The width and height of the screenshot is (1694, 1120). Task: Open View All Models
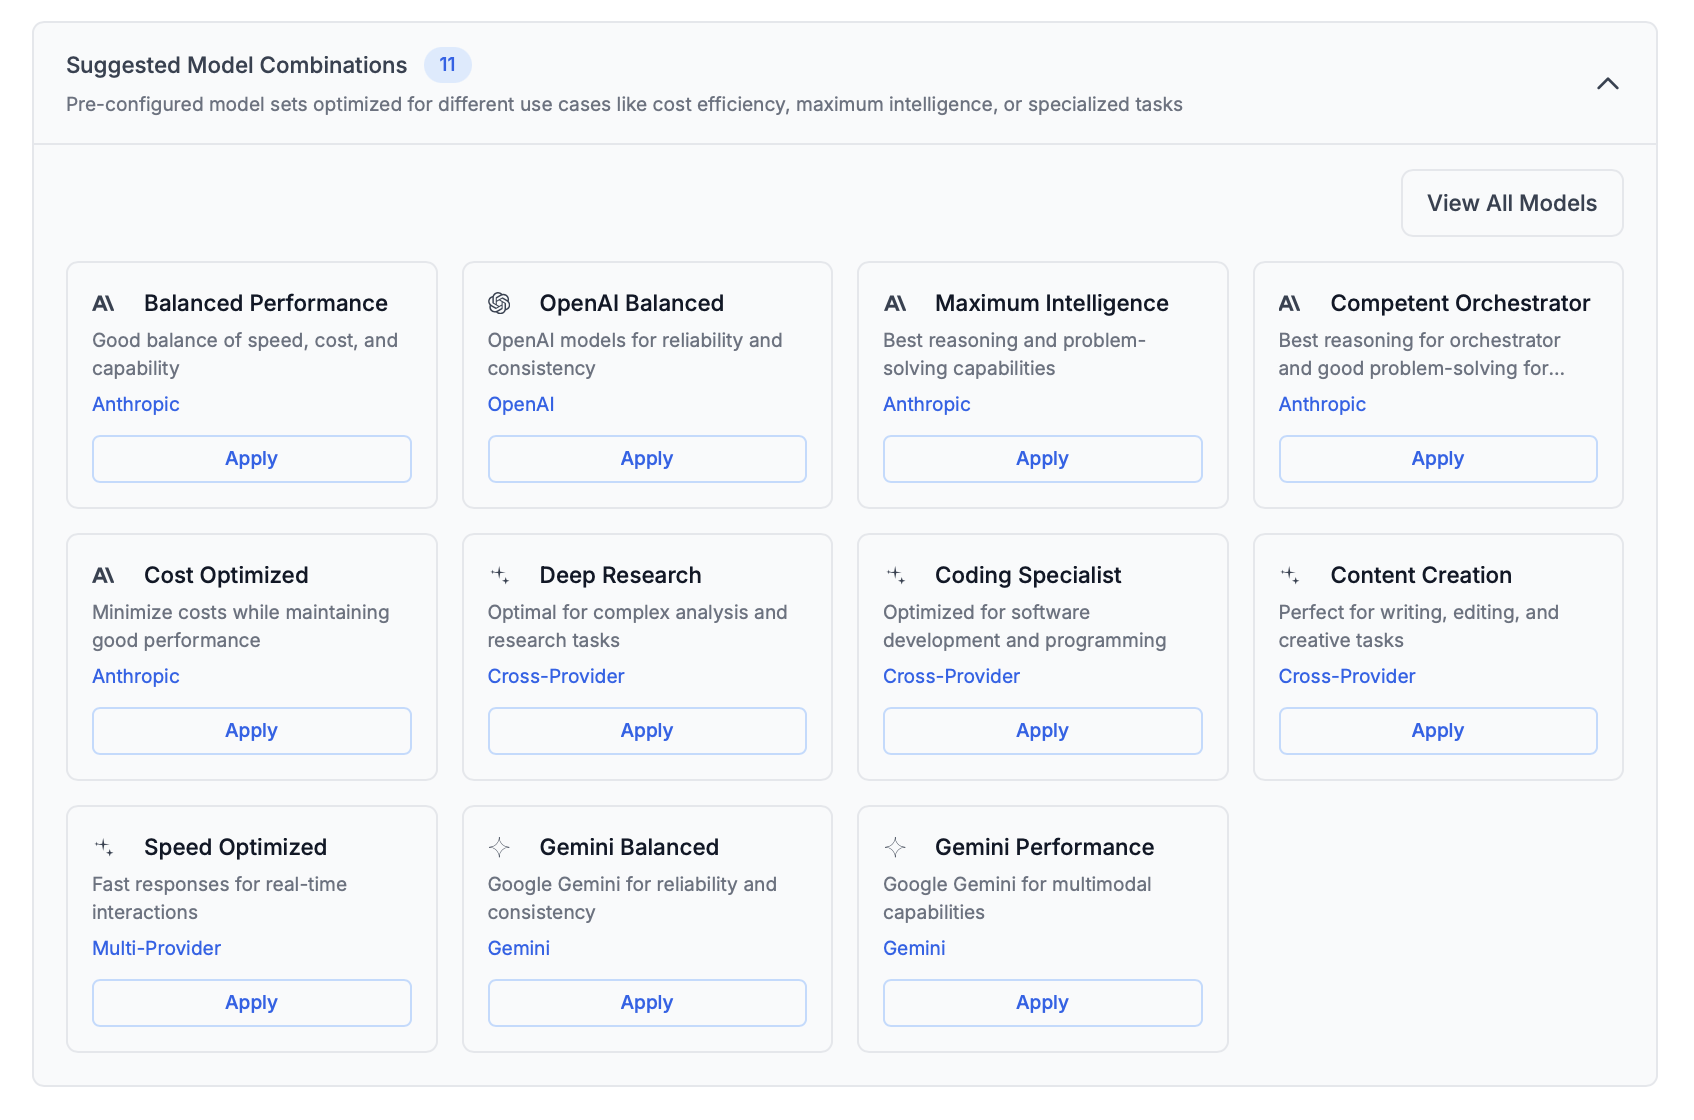(1511, 203)
